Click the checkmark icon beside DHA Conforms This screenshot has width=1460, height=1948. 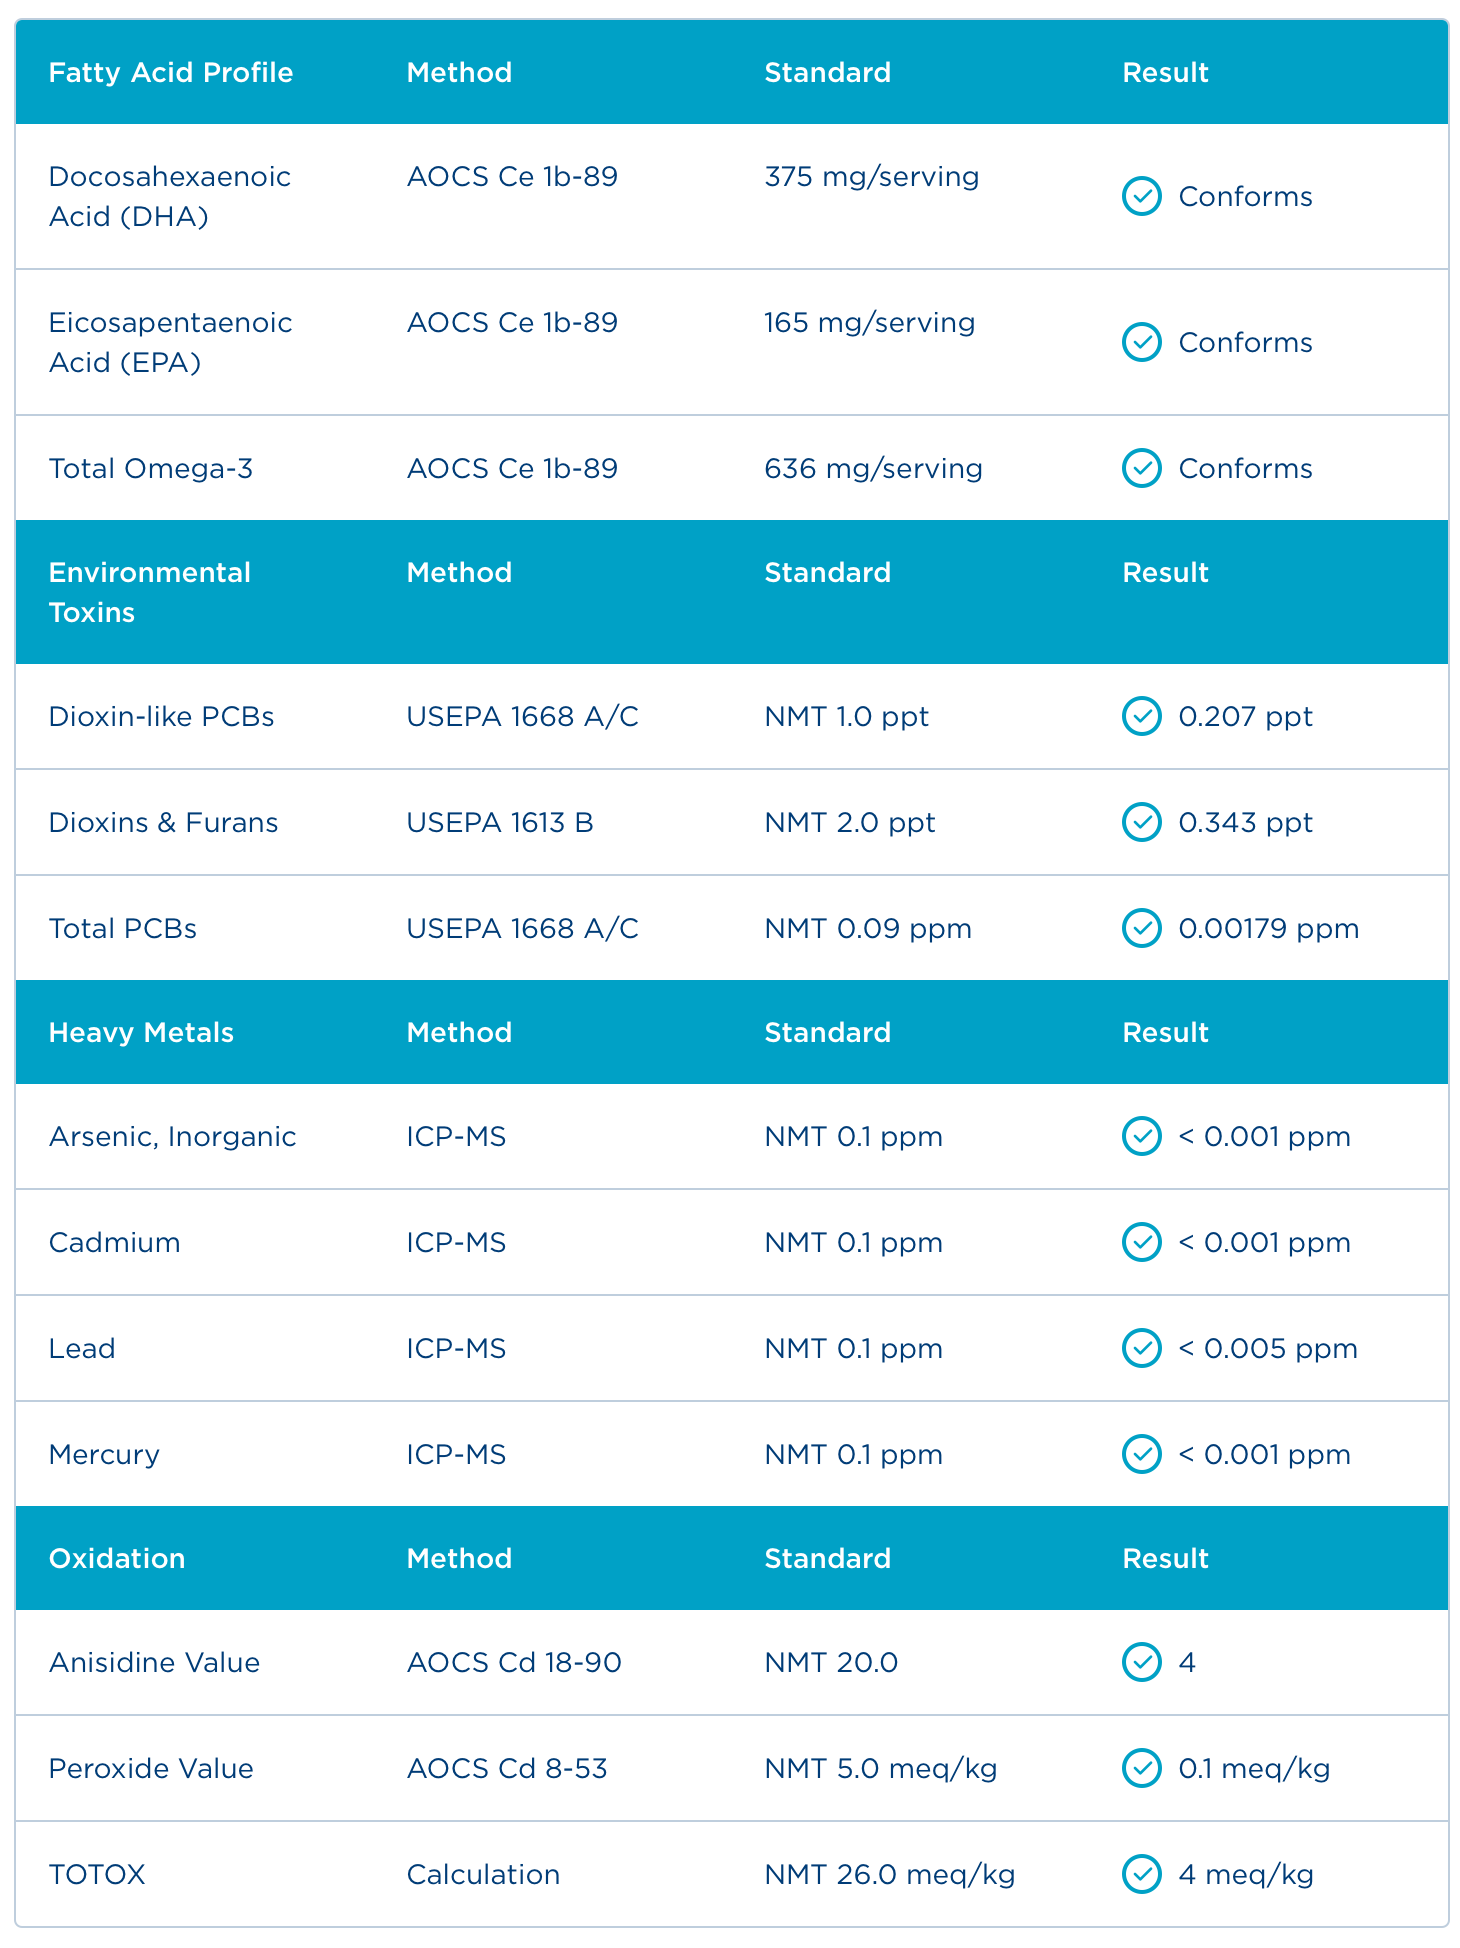1141,196
